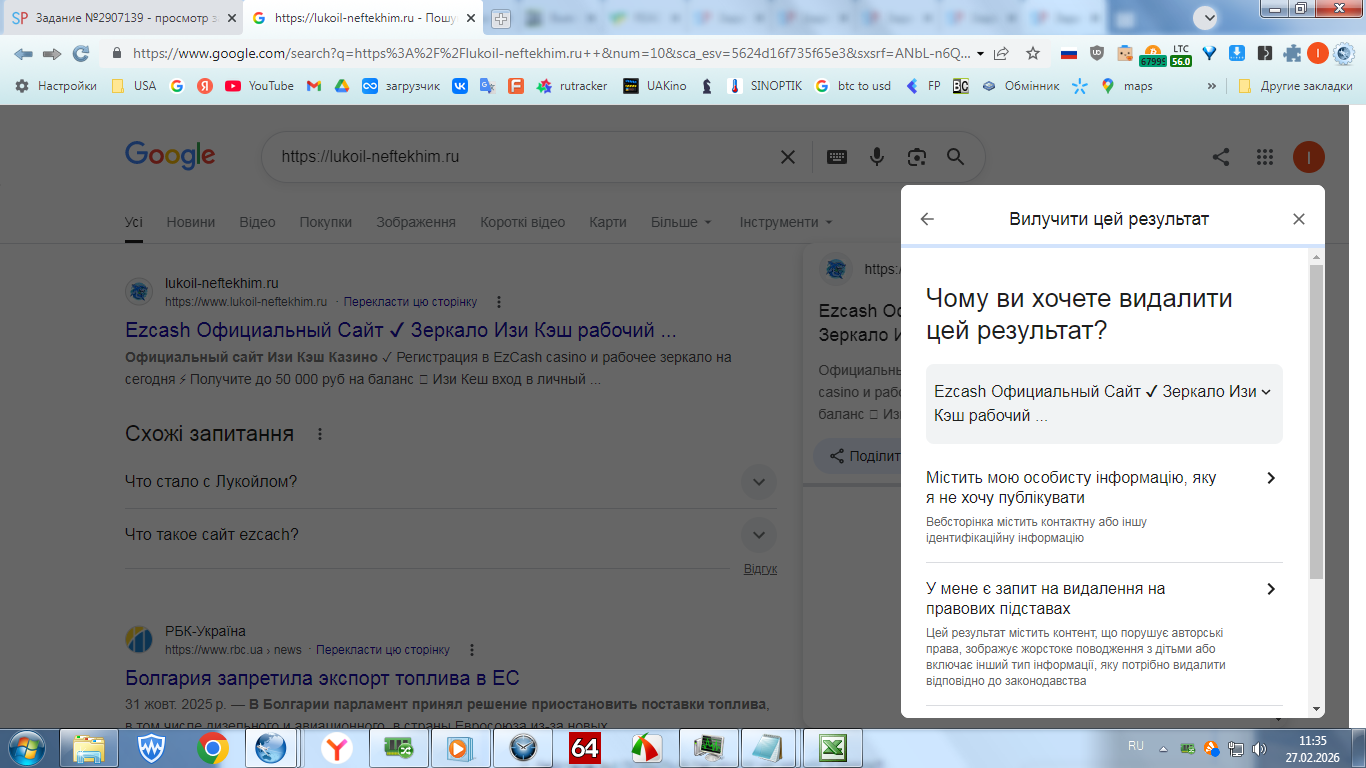Expand 'Что такое сайт ezcach?' question

[758, 535]
